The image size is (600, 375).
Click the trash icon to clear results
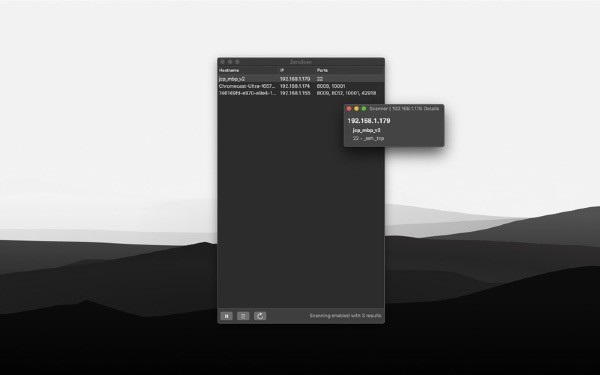(x=243, y=316)
